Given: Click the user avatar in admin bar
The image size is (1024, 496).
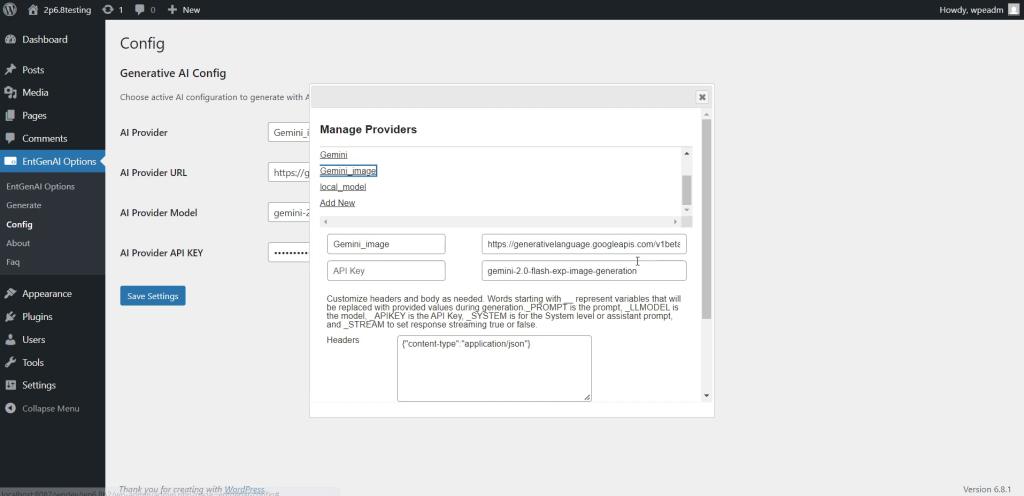Looking at the screenshot, I should click(1013, 10).
